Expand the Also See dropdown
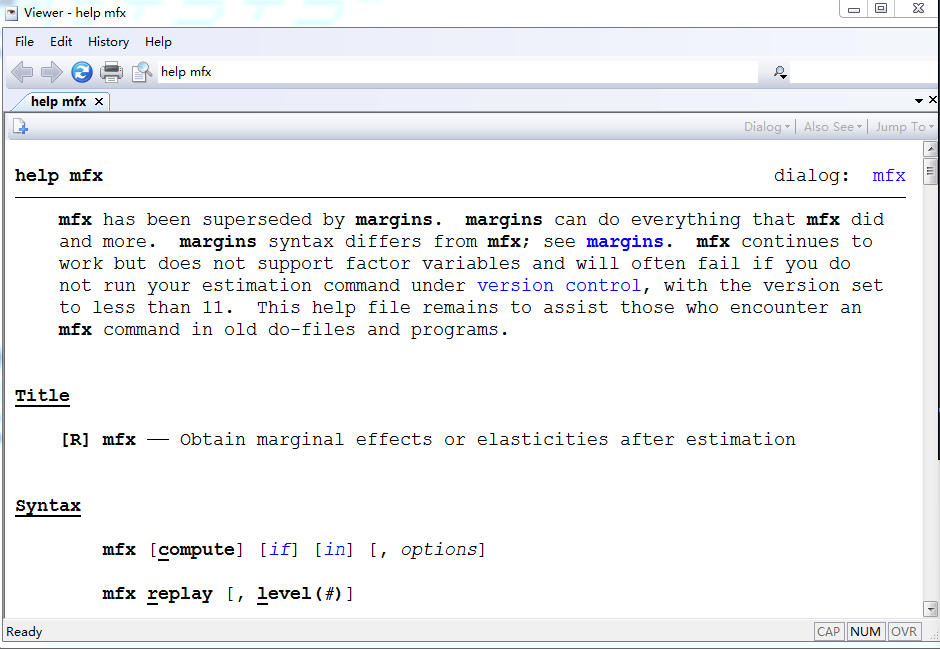940x650 pixels. [832, 127]
